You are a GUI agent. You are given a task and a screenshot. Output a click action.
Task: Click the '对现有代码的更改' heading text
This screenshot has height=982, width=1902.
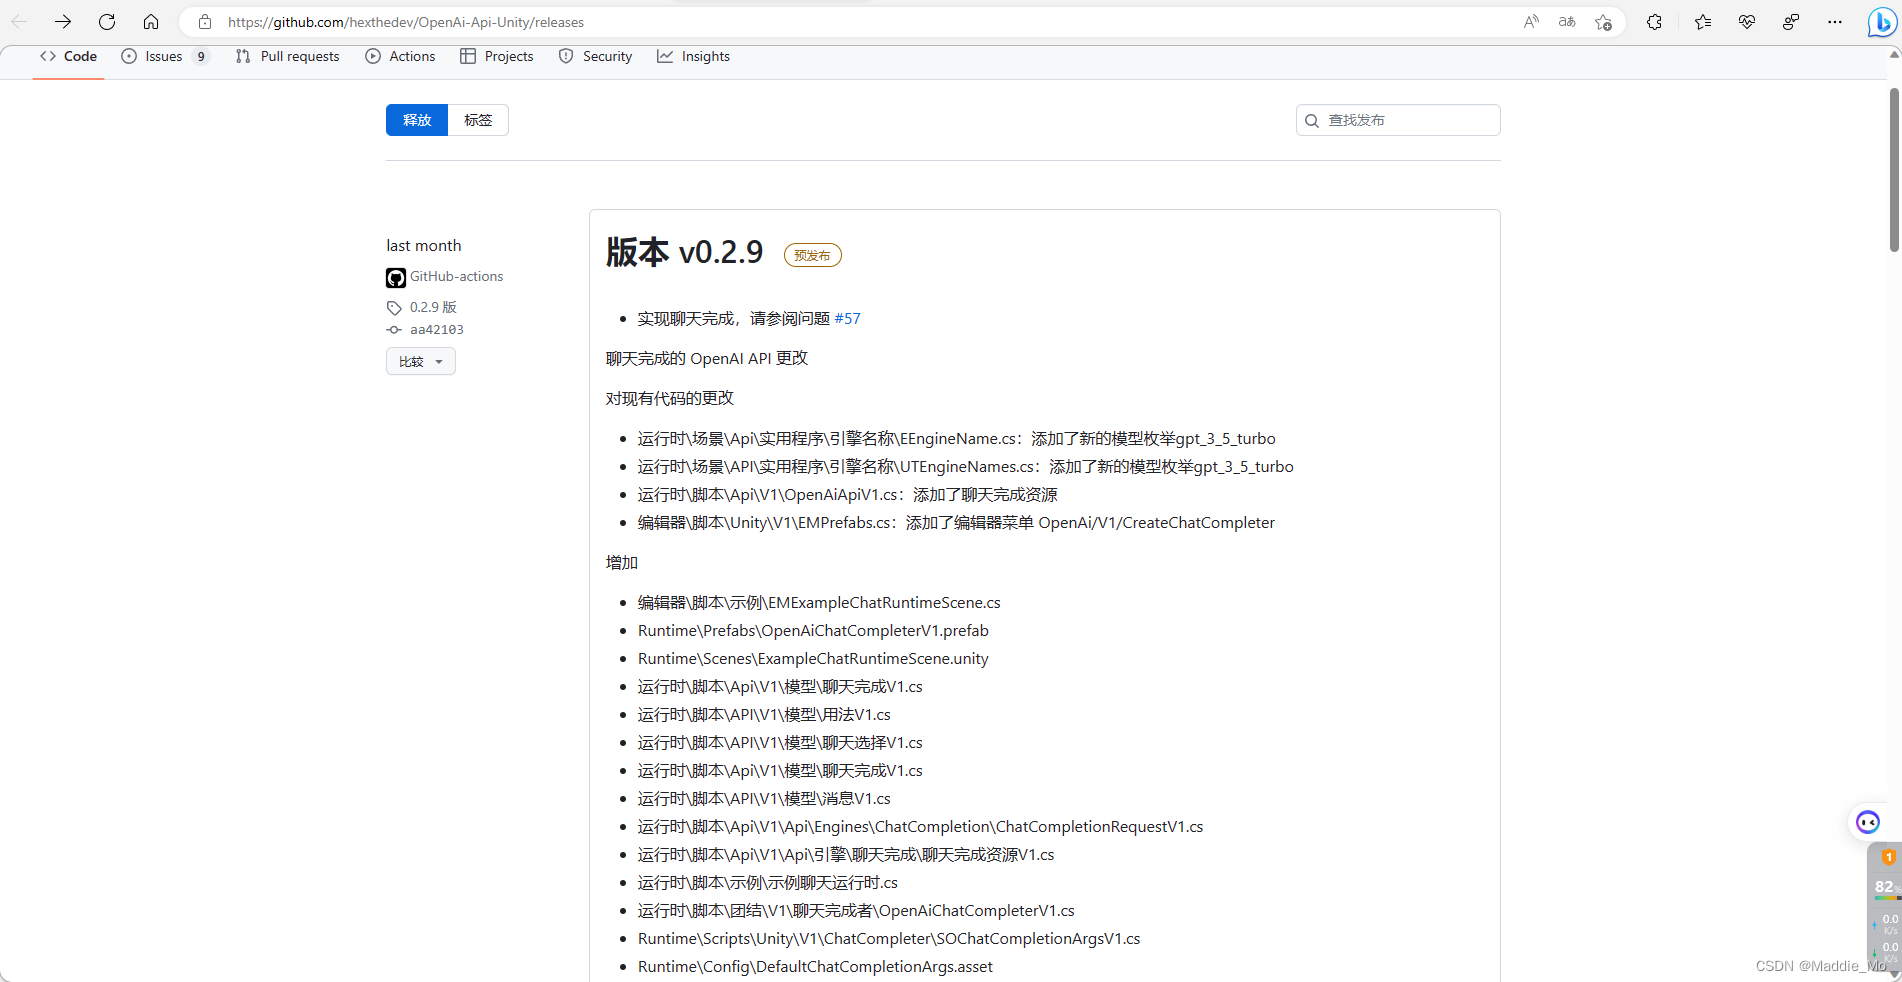pyautogui.click(x=670, y=398)
